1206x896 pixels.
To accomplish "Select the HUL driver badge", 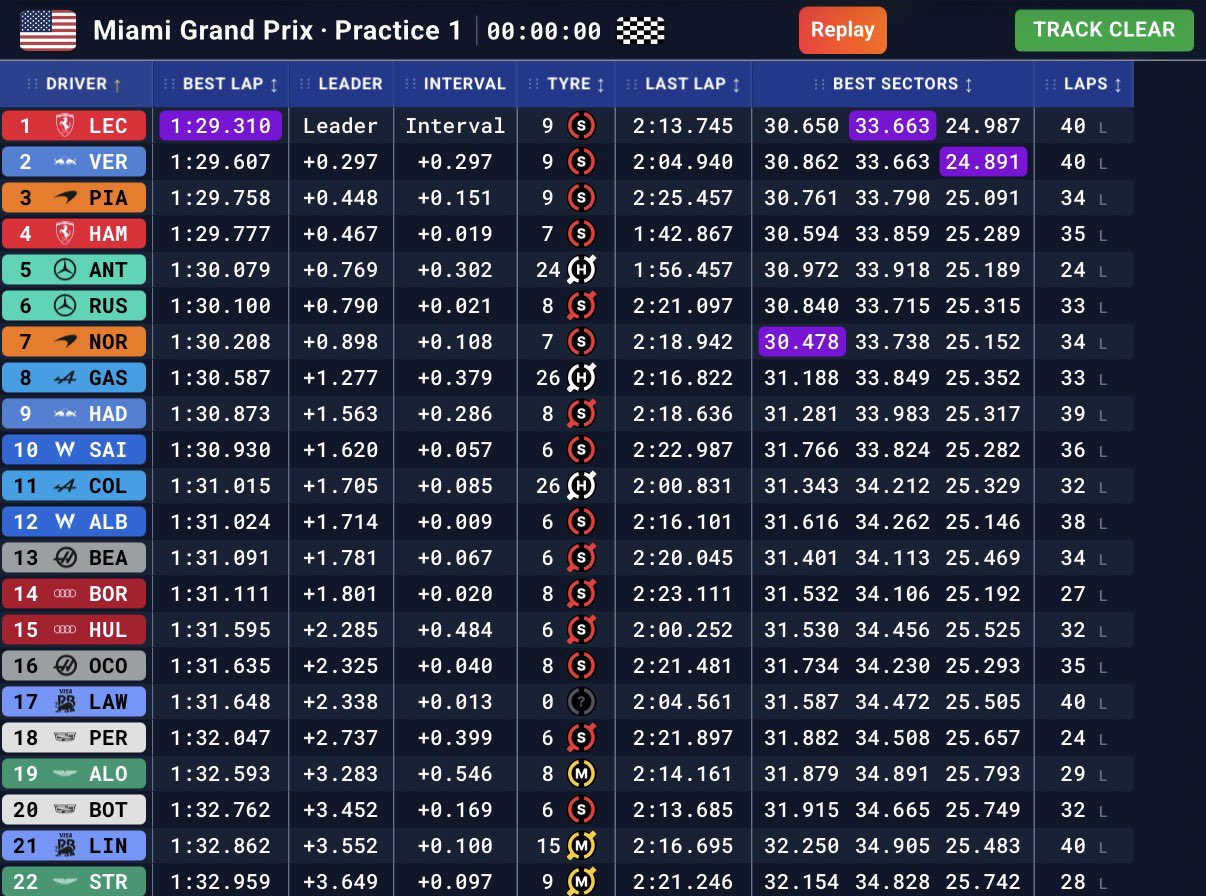I will [74, 630].
